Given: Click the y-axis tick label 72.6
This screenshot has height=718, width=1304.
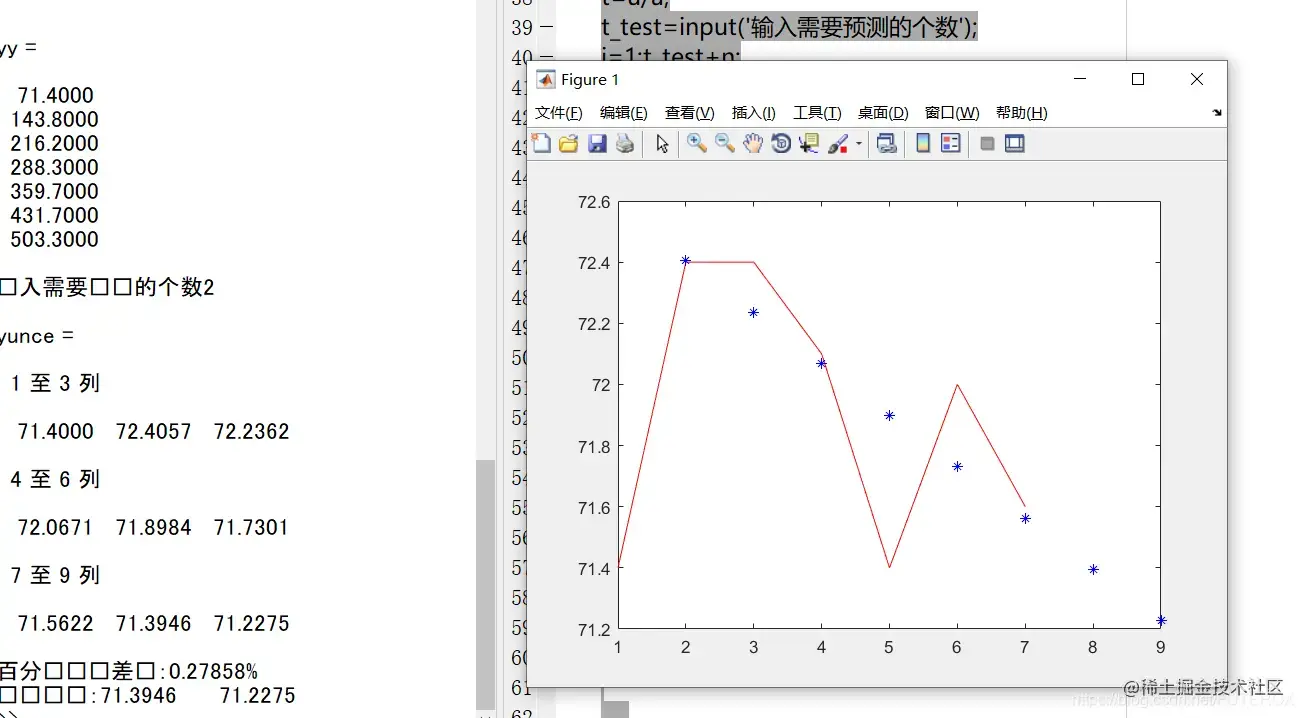Looking at the screenshot, I should [x=594, y=203].
